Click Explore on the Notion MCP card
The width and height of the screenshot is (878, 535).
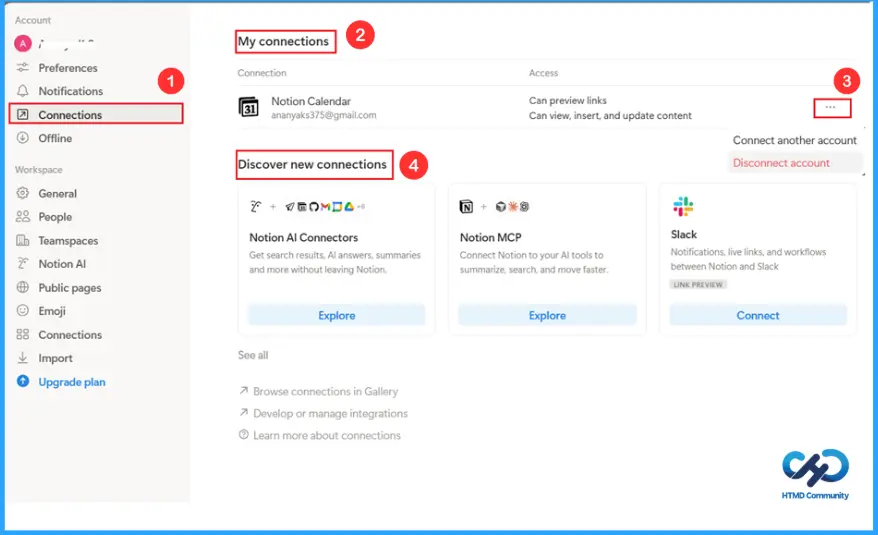(x=547, y=315)
